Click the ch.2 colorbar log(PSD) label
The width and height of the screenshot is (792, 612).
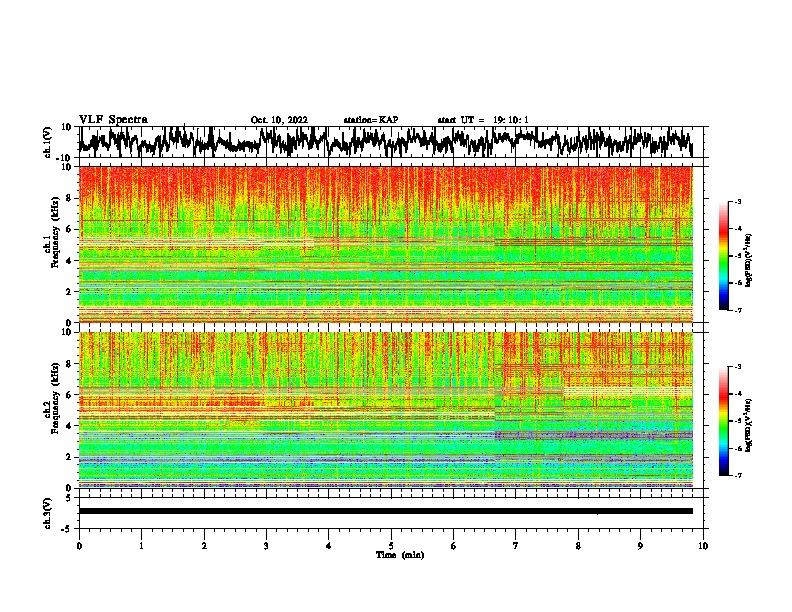tap(749, 425)
